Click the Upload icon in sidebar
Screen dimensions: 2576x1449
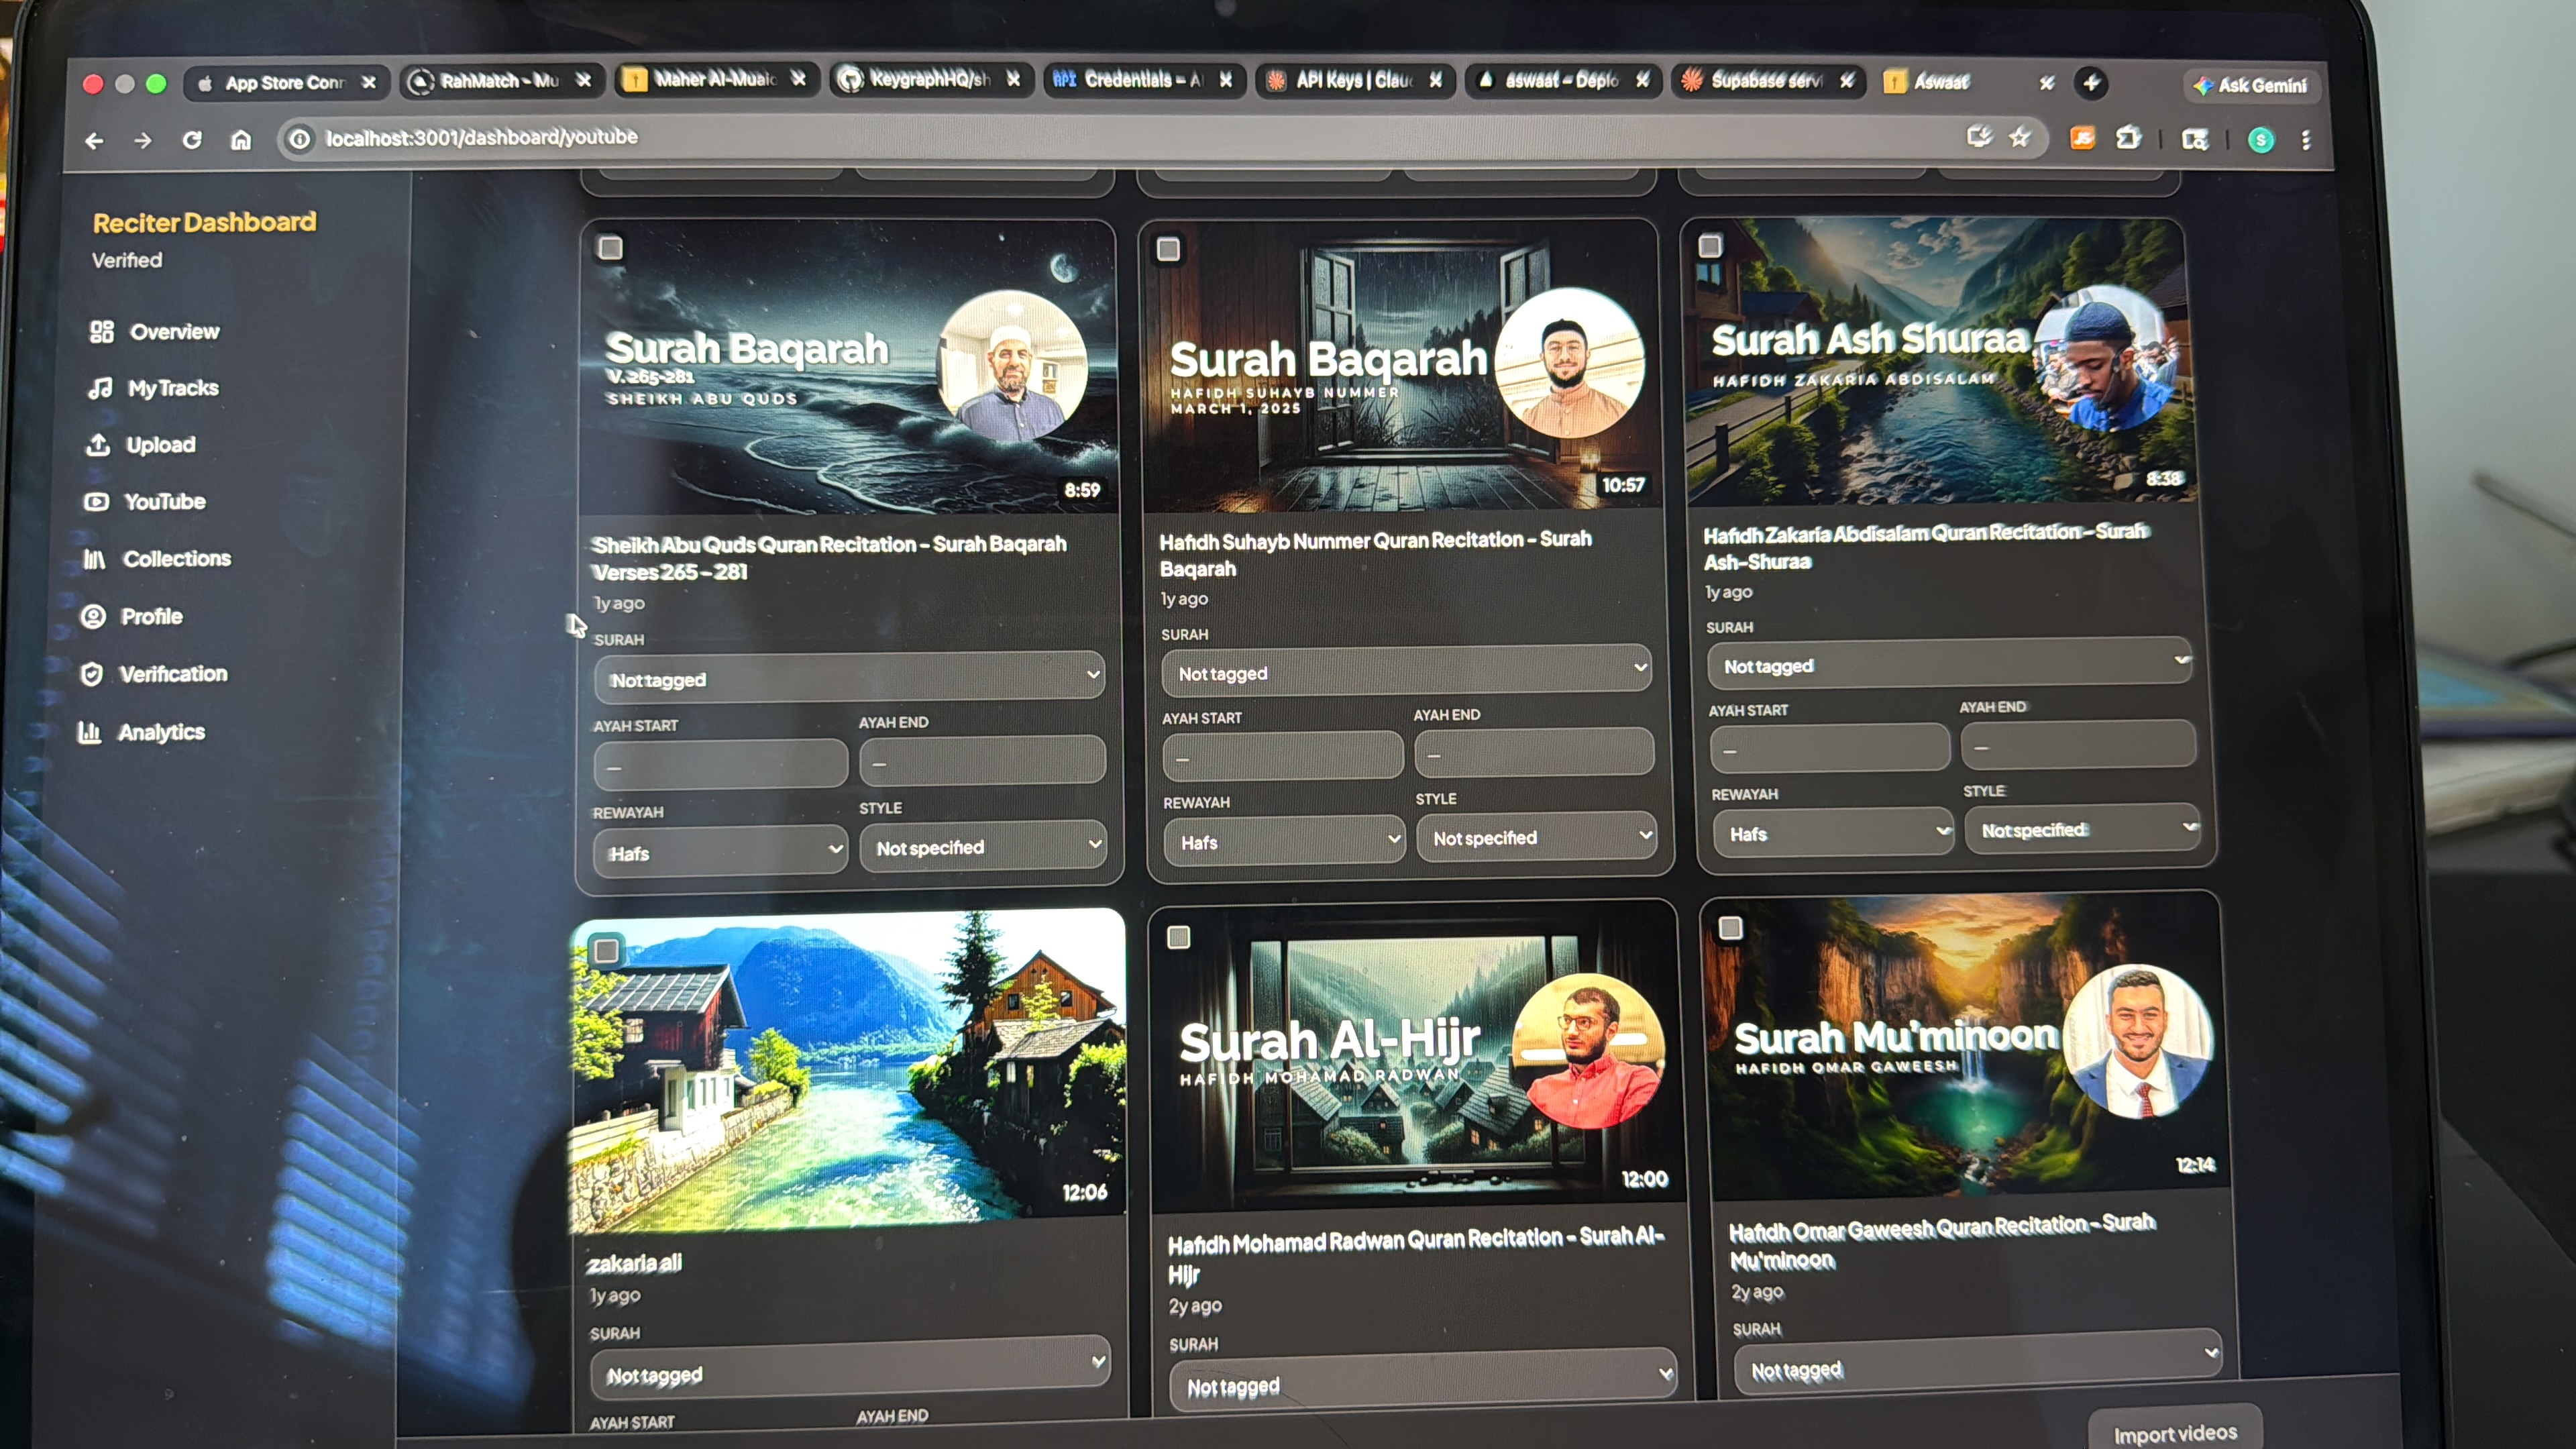click(x=98, y=445)
